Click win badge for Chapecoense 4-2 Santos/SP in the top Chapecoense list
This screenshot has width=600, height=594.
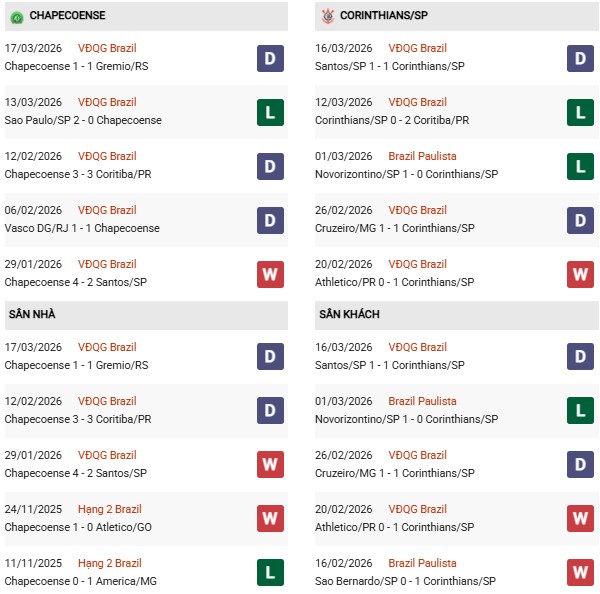point(270,274)
